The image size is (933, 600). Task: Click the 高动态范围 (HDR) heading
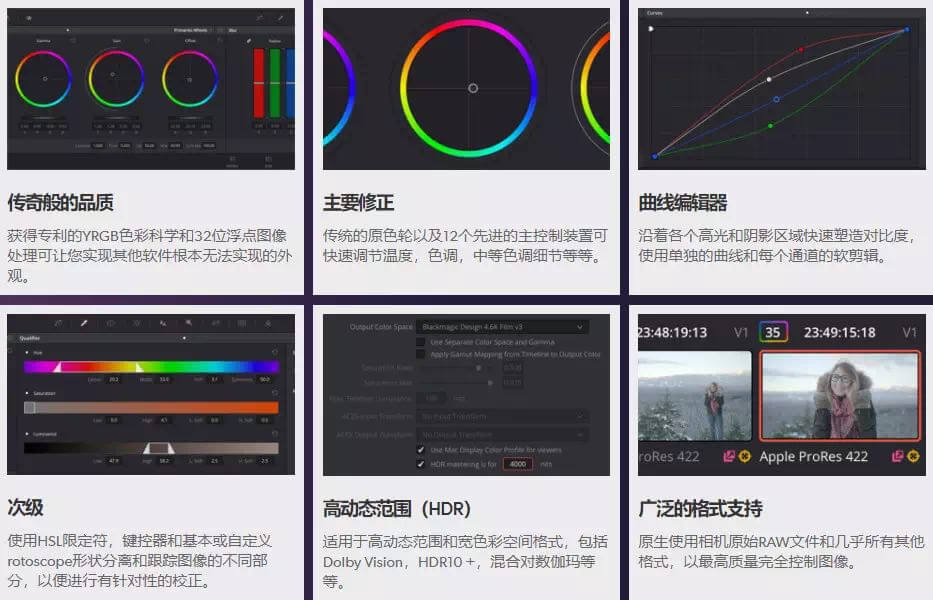coord(397,508)
